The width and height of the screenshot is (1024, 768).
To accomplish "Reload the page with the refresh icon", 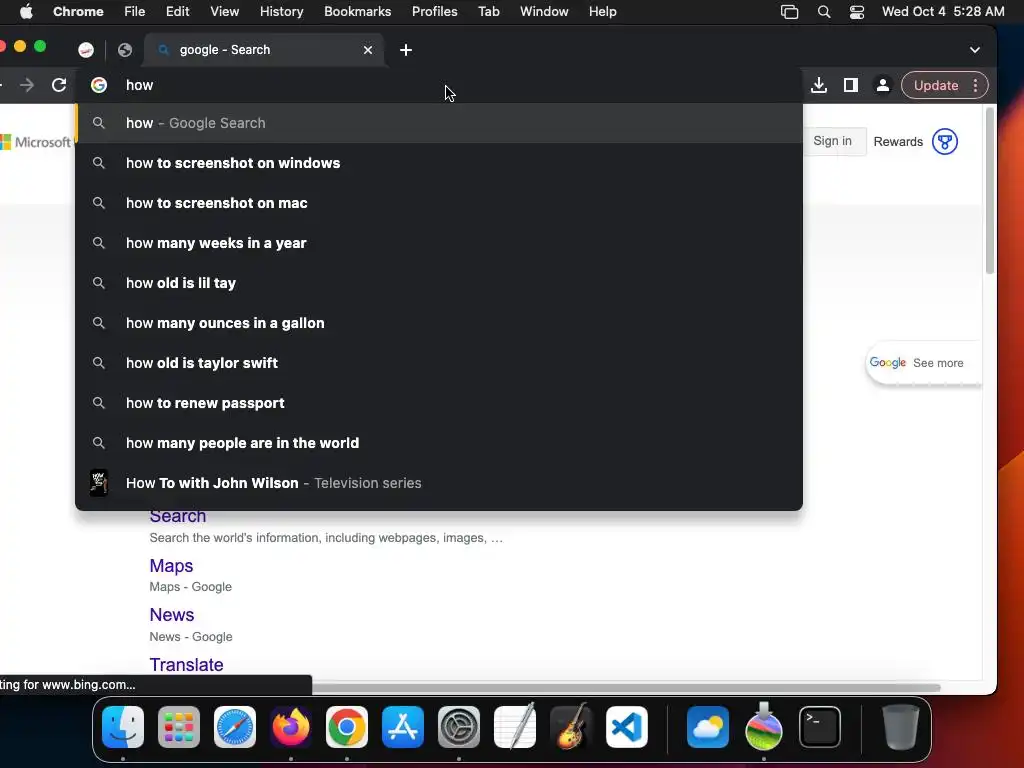I will point(59,85).
